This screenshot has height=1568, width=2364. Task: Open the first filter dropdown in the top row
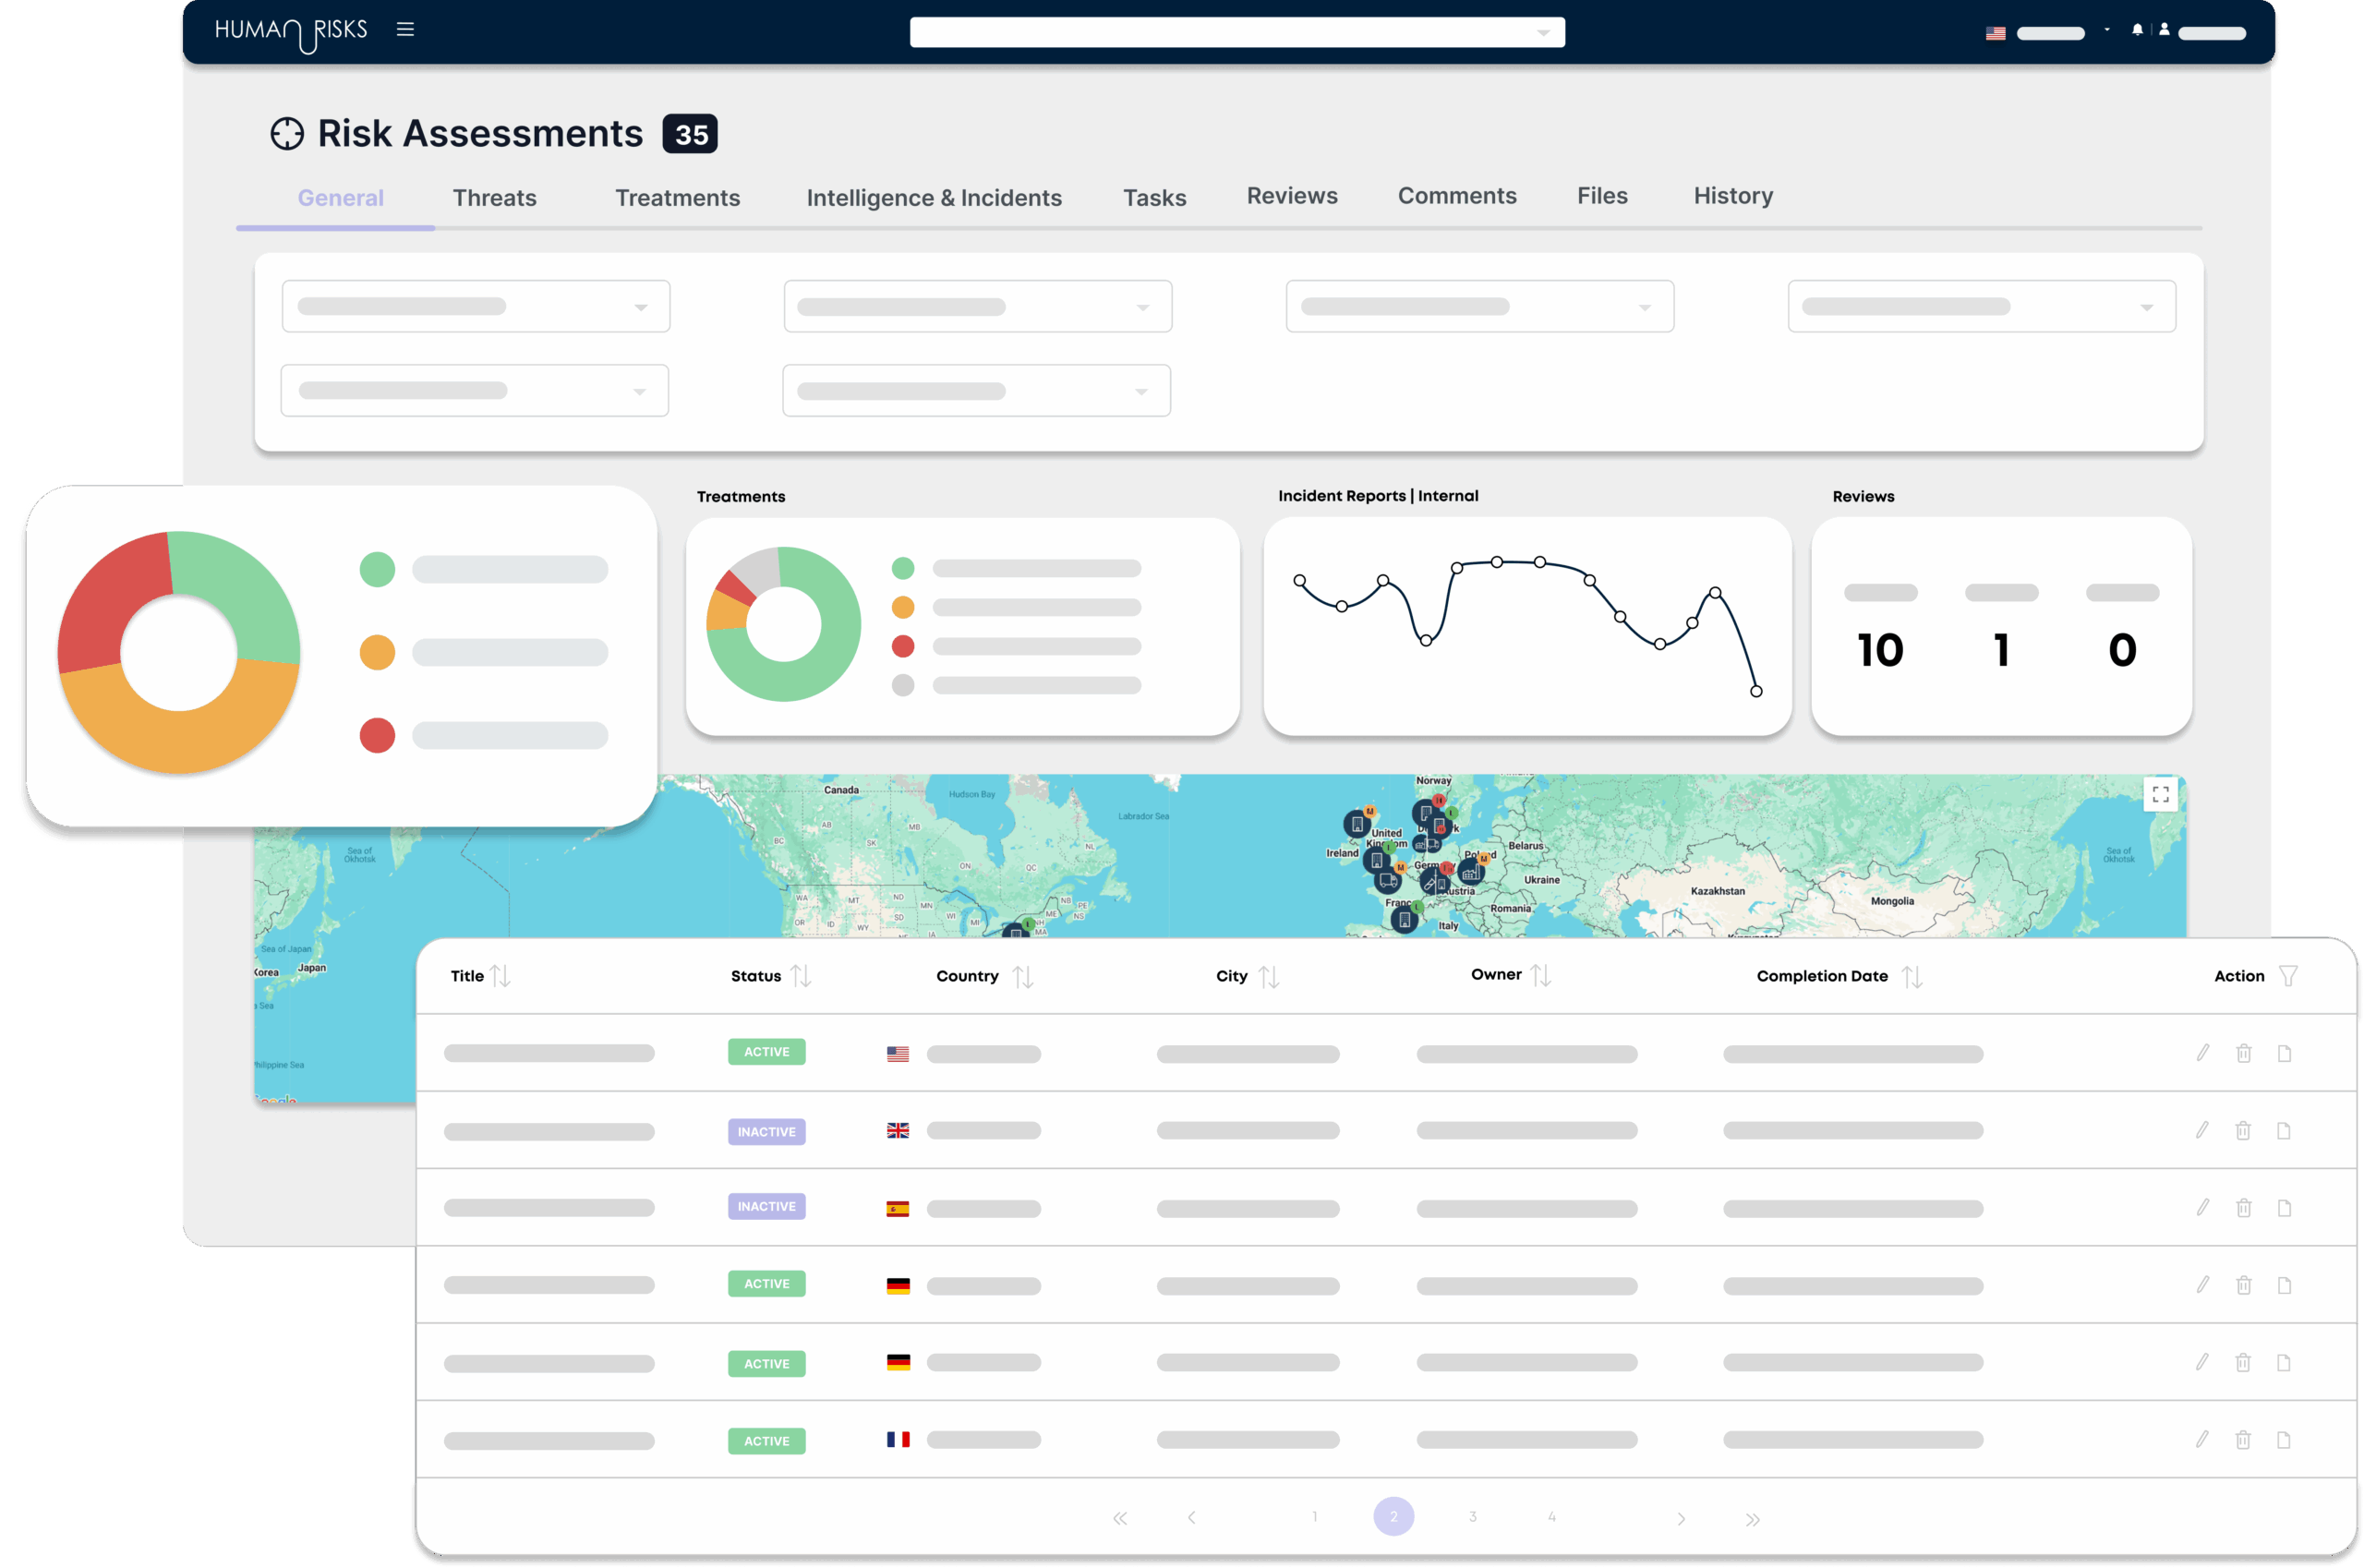click(x=475, y=306)
